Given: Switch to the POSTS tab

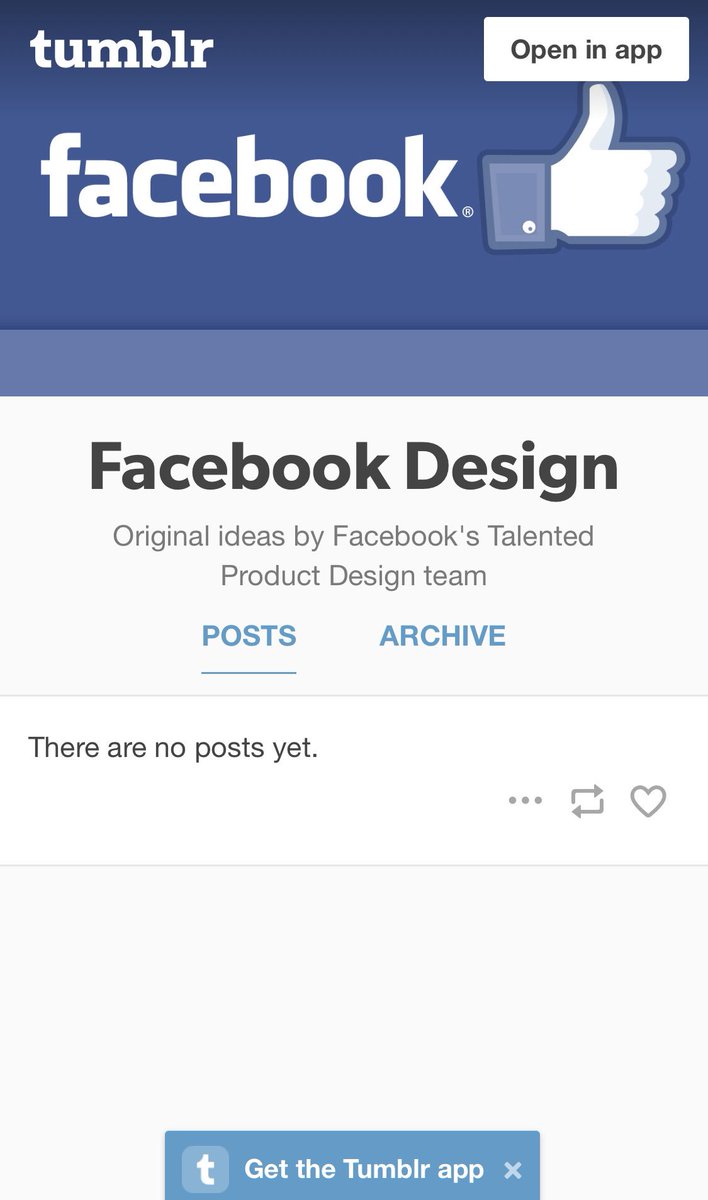Looking at the screenshot, I should tap(249, 636).
